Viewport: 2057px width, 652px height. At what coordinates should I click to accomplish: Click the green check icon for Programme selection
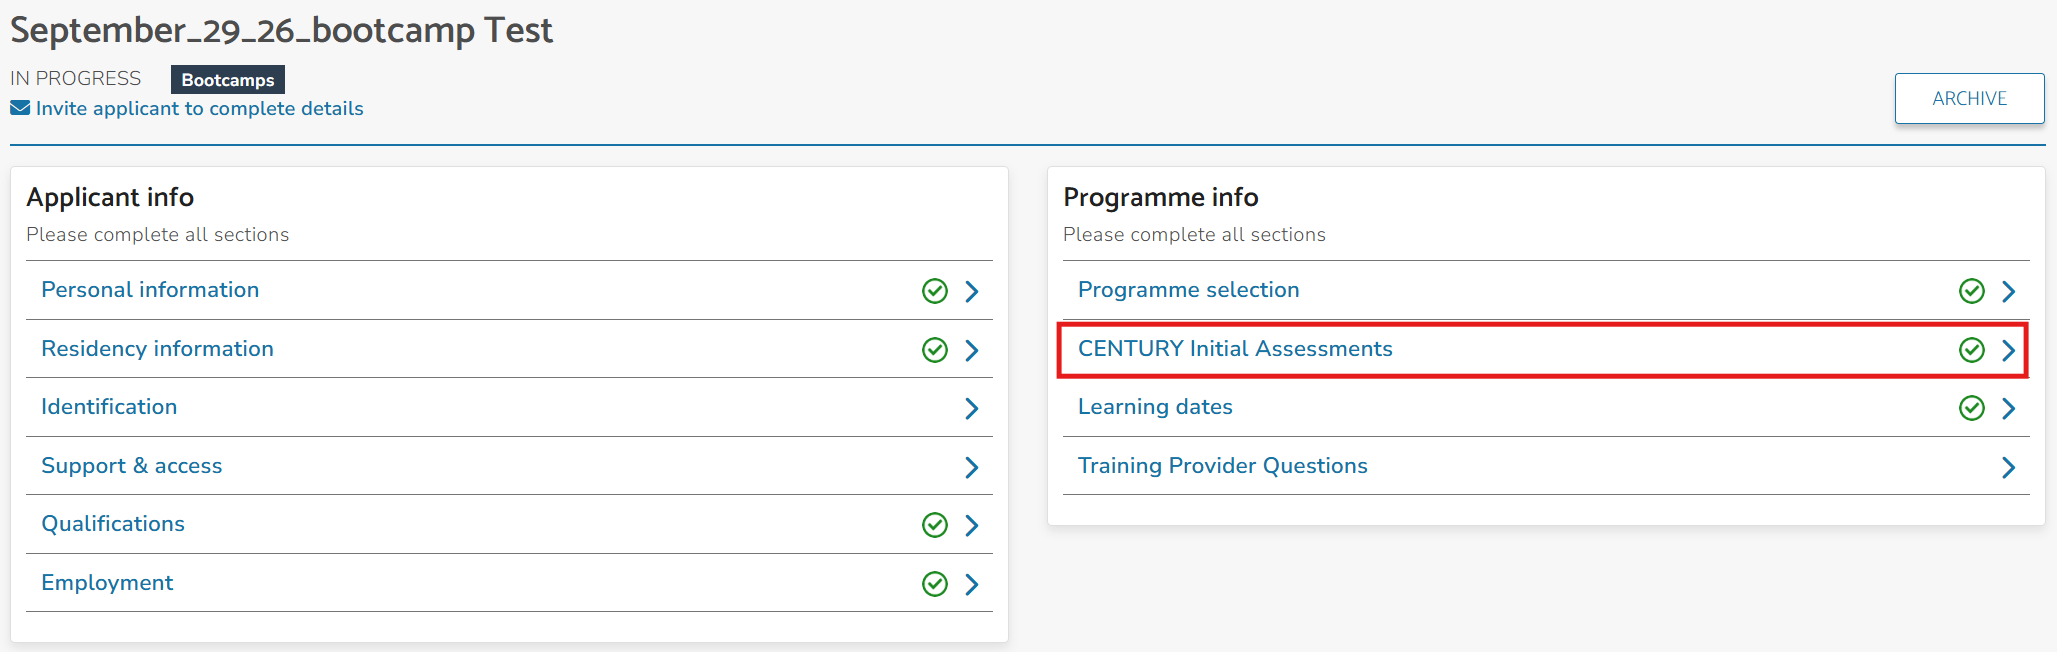(1972, 291)
